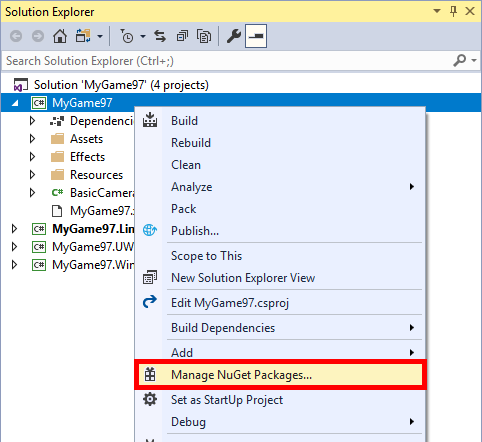Choose Rebuild from the context menu
The height and width of the screenshot is (442, 482).
[x=280, y=143]
